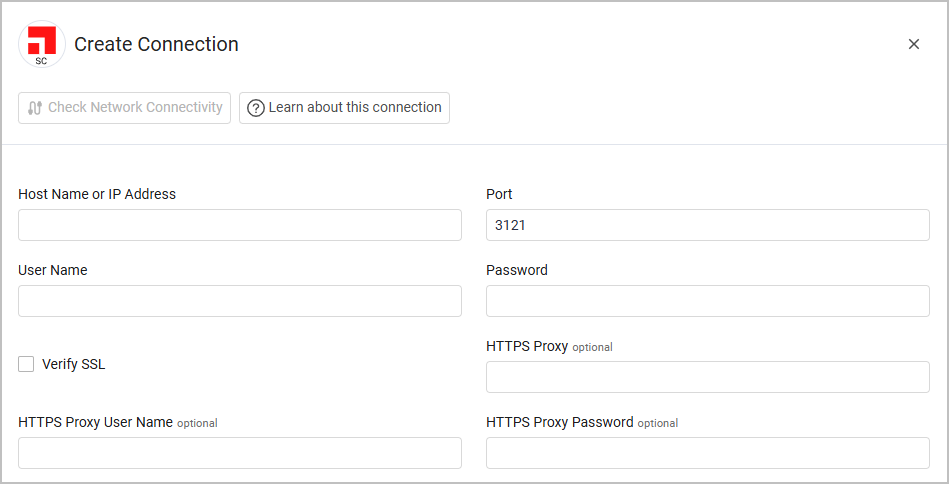This screenshot has width=949, height=484.
Task: Open Learn about this connection
Action: (344, 108)
